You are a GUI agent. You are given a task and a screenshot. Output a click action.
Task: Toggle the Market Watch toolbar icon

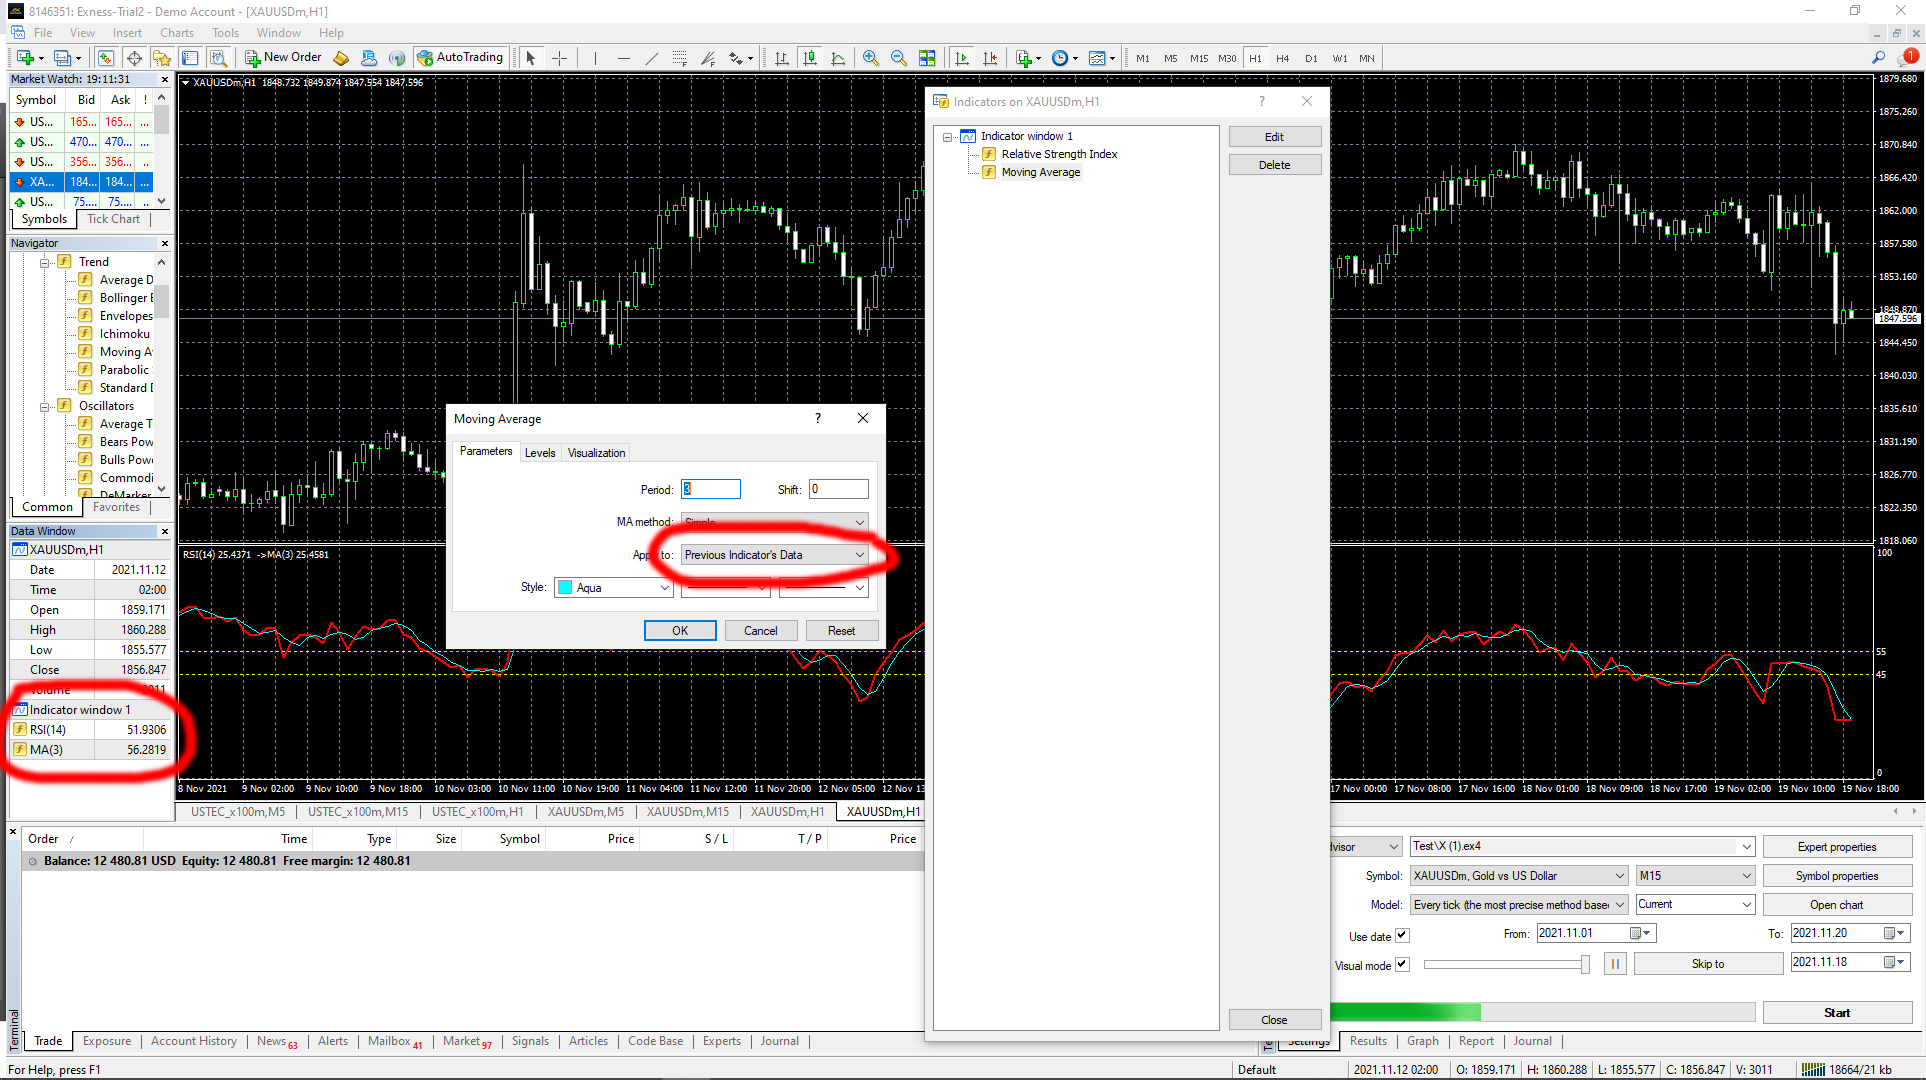click(x=105, y=58)
